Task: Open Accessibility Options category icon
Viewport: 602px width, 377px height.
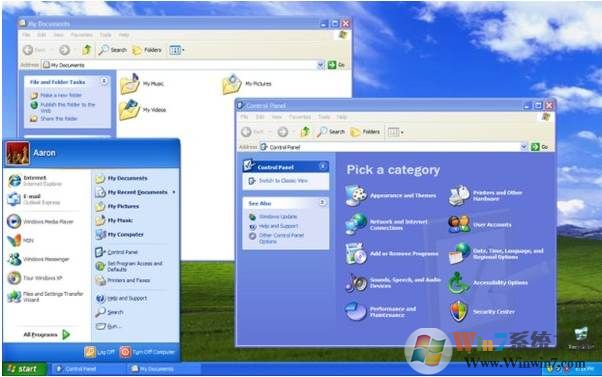Action: point(459,283)
